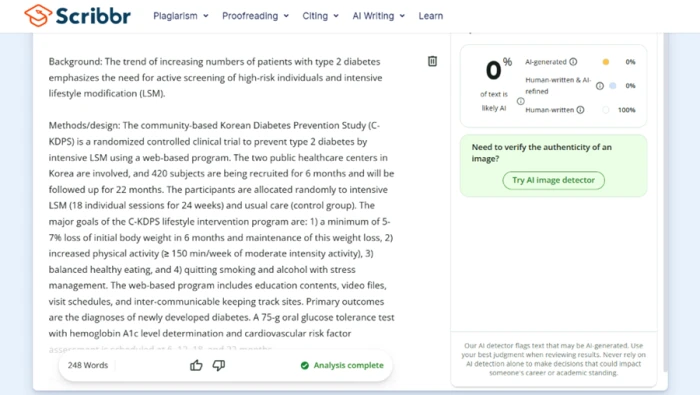Open info icon next to AI-generated

(573, 62)
